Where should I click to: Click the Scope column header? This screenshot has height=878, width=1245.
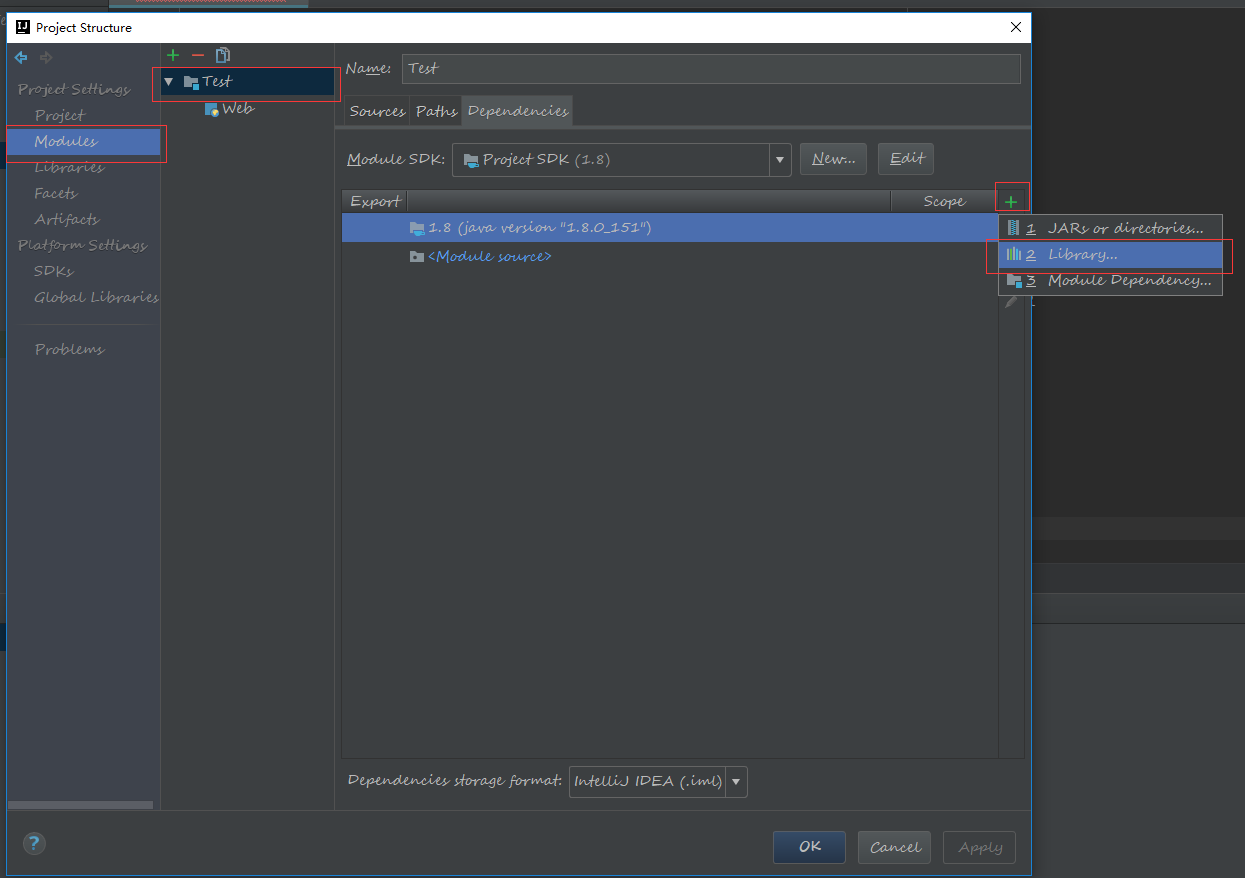tap(944, 201)
